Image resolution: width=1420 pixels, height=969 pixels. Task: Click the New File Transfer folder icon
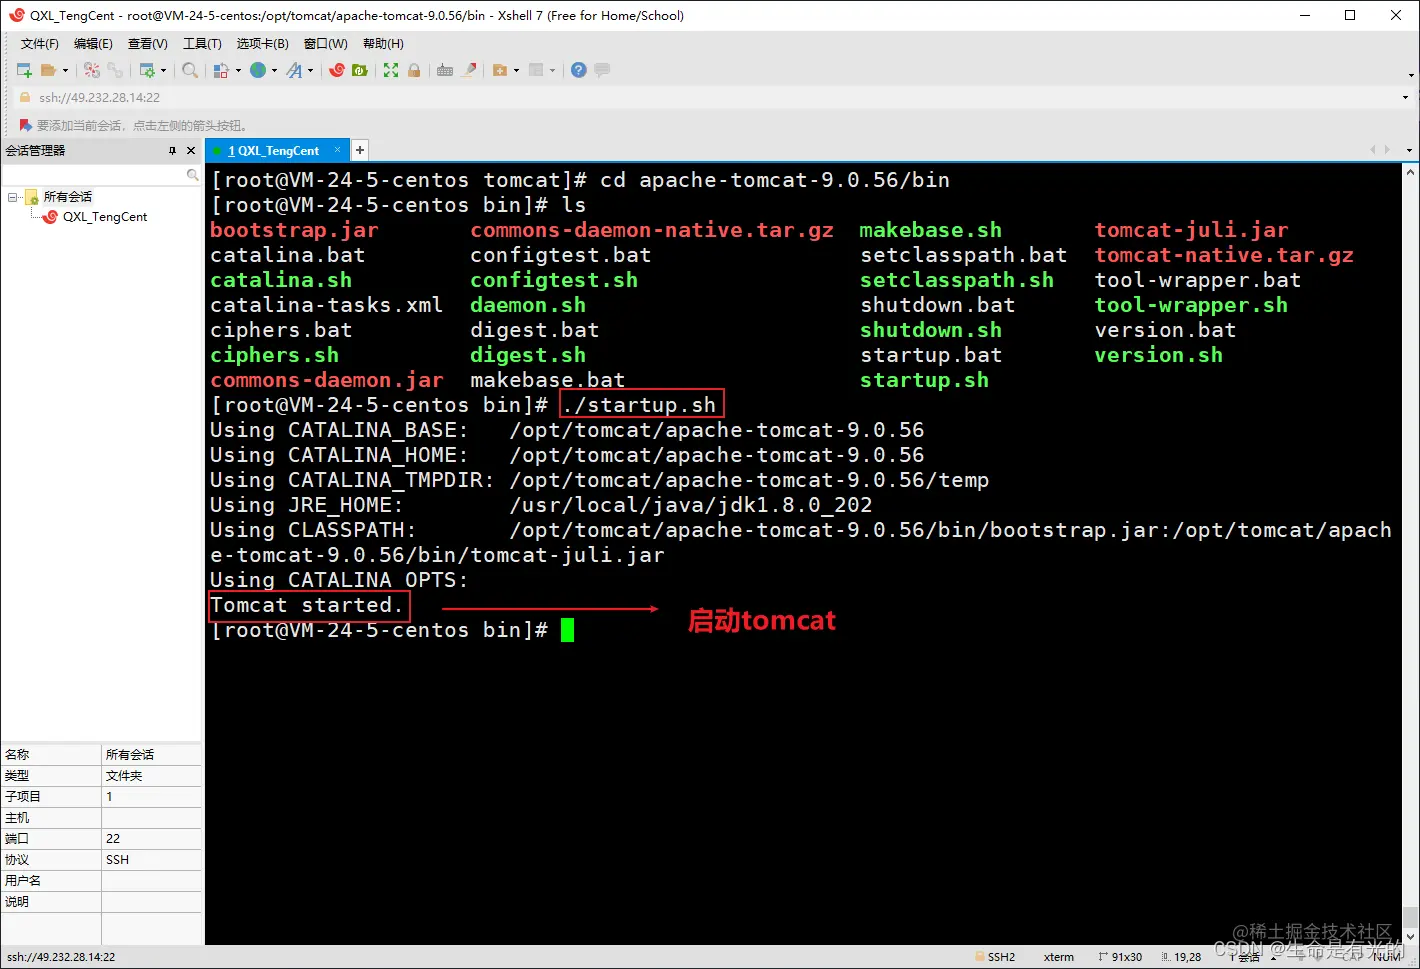pyautogui.click(x=500, y=70)
